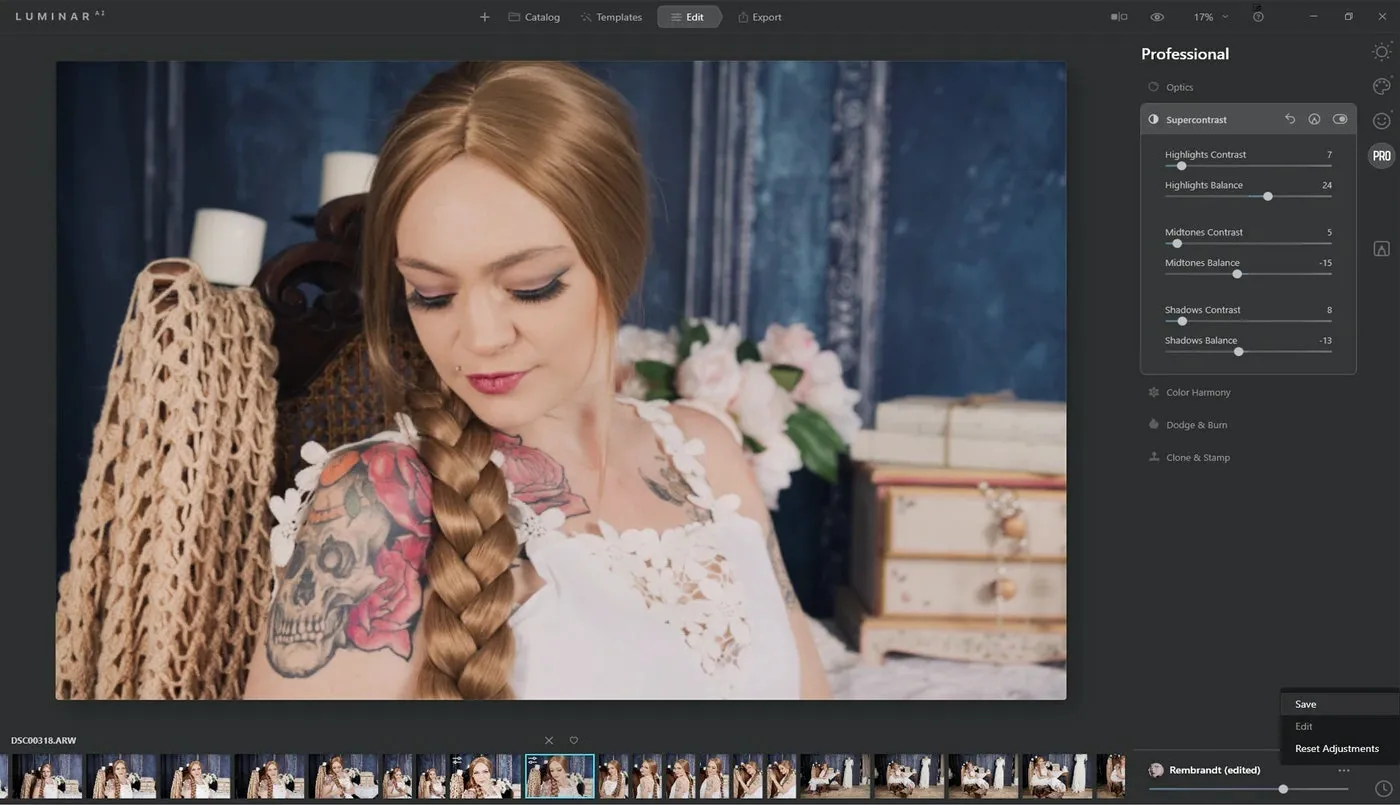This screenshot has width=1400, height=805.
Task: Show original with the eye preview icon
Action: pos(1157,17)
